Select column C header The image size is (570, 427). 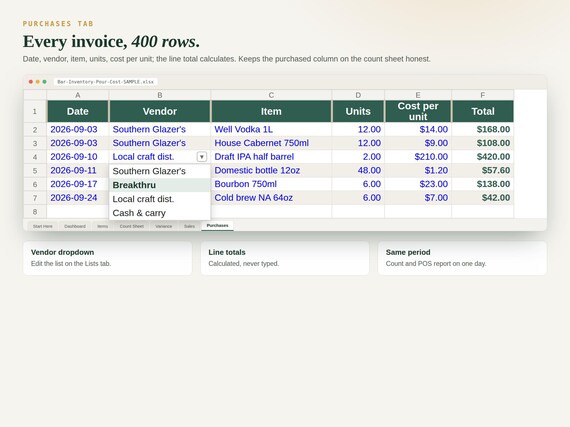271,95
